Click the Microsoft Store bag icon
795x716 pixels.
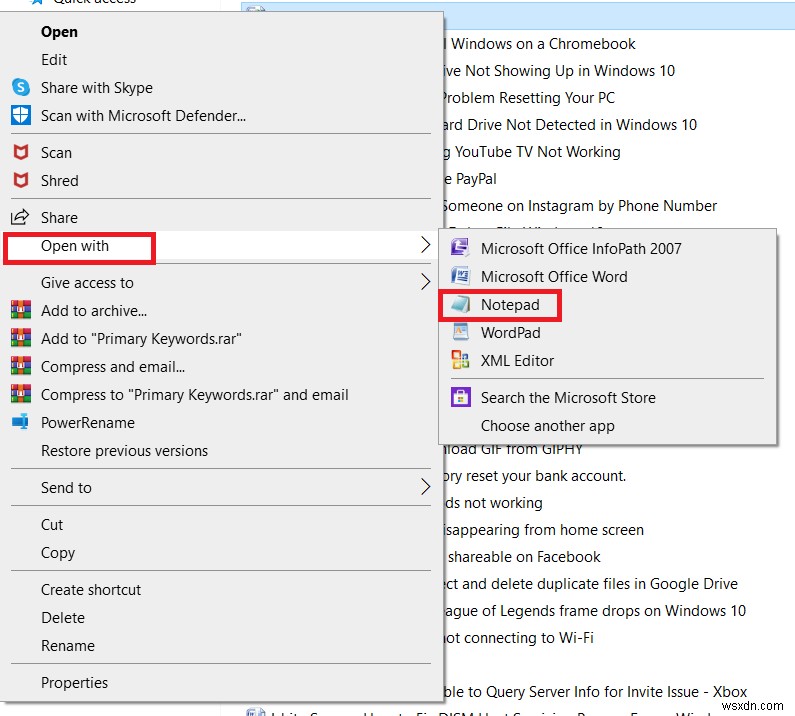point(460,397)
